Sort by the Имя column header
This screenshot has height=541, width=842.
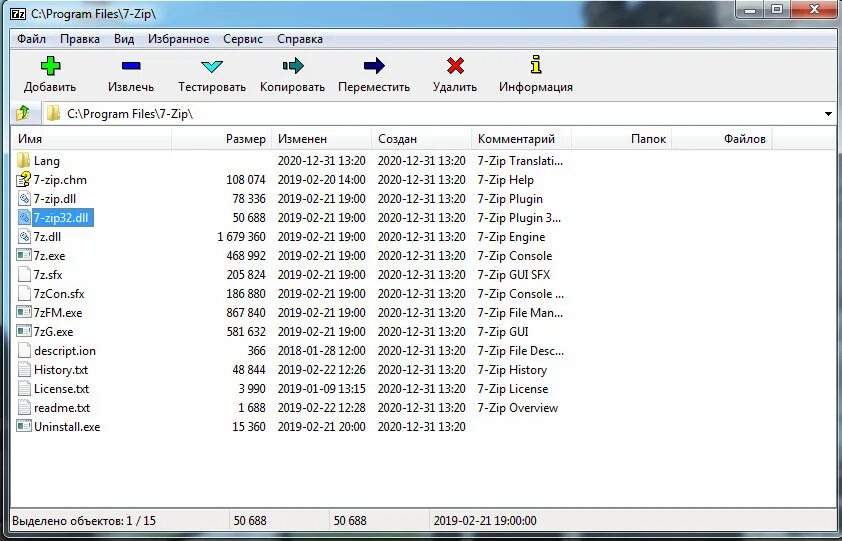(x=91, y=139)
